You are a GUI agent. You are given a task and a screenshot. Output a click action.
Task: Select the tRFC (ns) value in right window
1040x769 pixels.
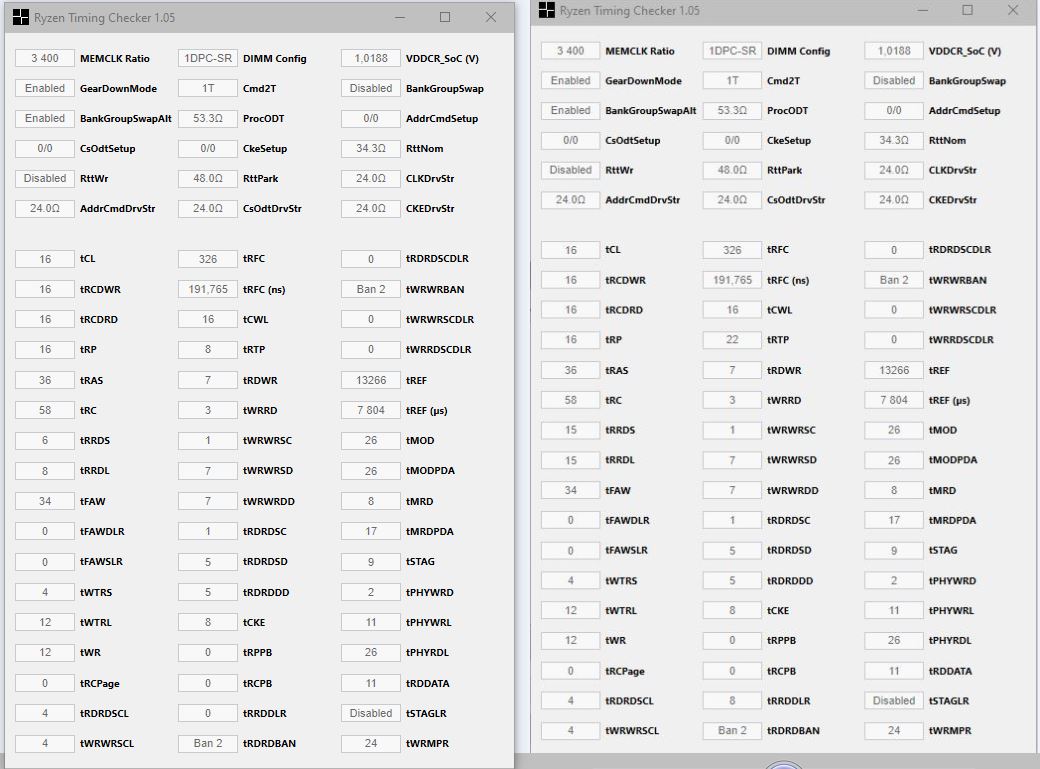coord(732,280)
